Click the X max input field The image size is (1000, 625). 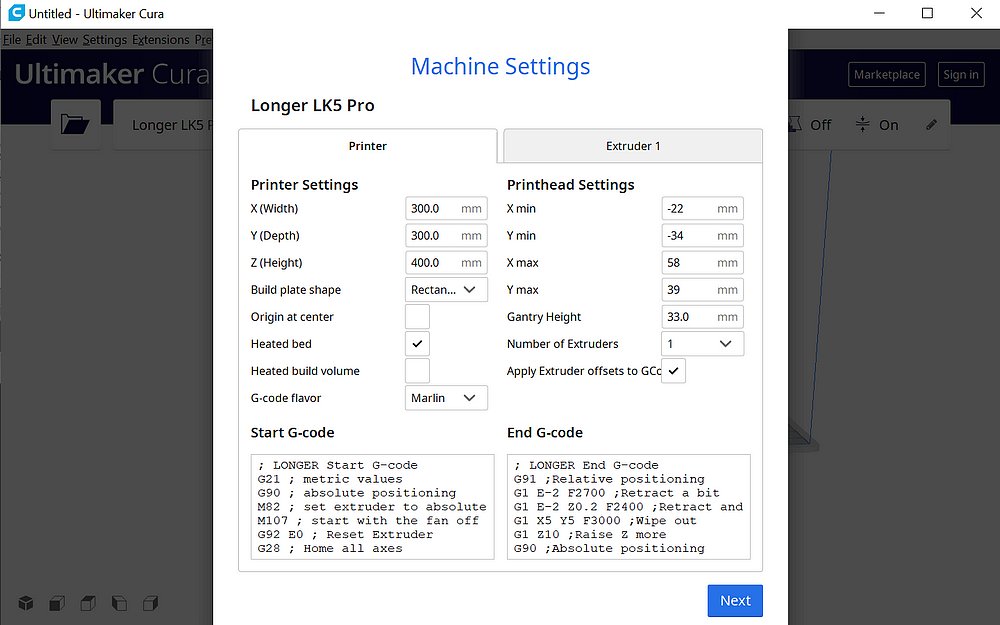click(702, 263)
